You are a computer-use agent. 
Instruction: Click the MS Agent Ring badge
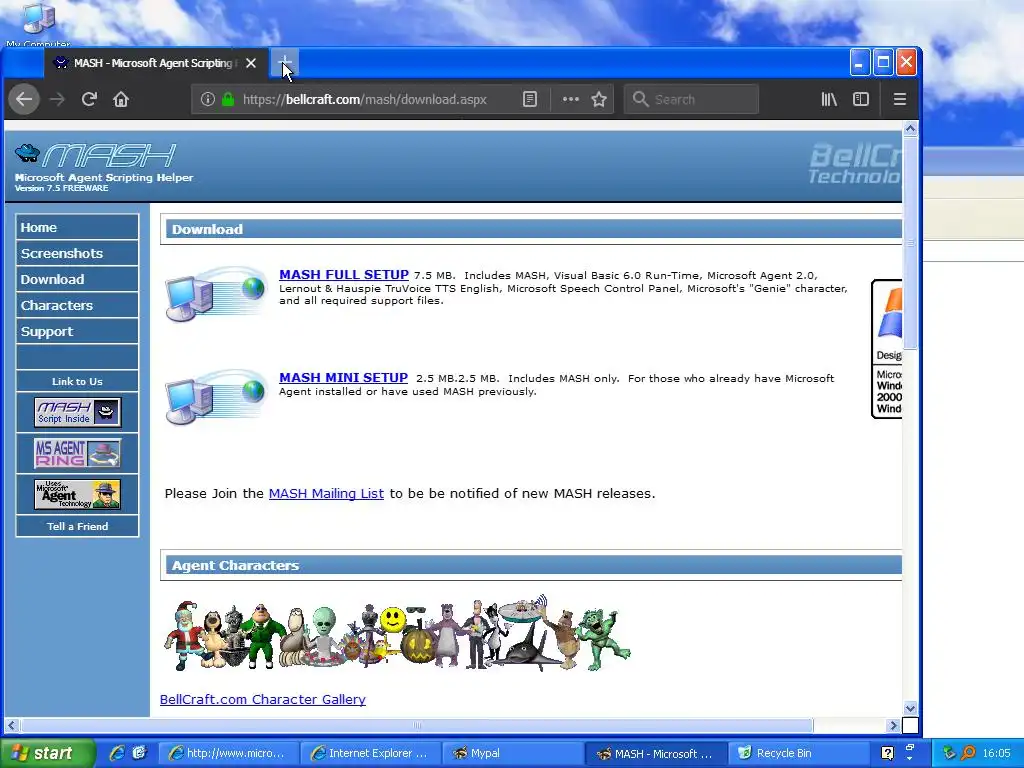coord(77,453)
